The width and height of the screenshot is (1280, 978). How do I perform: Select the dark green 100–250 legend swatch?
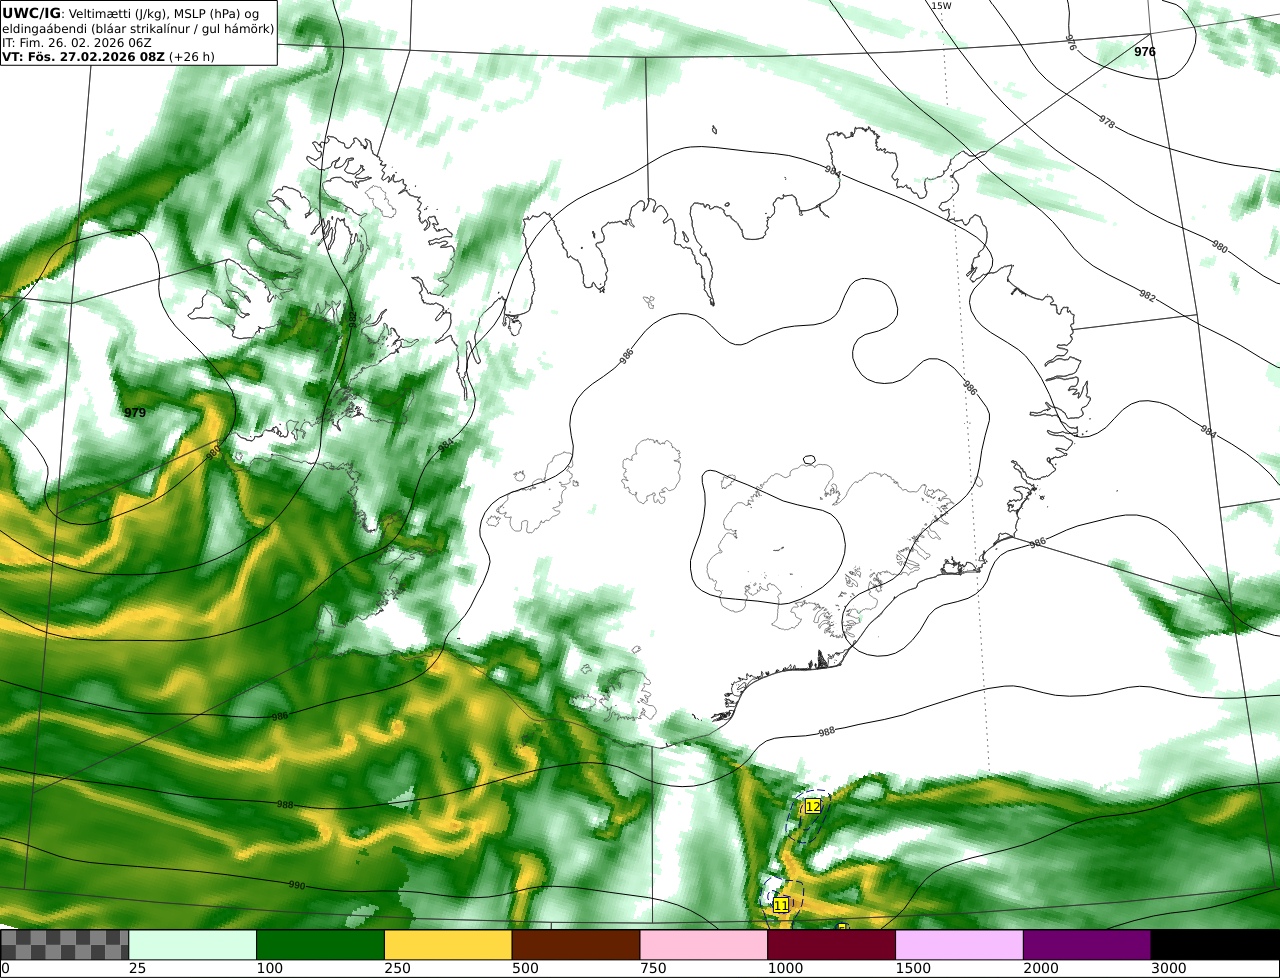coord(321,945)
